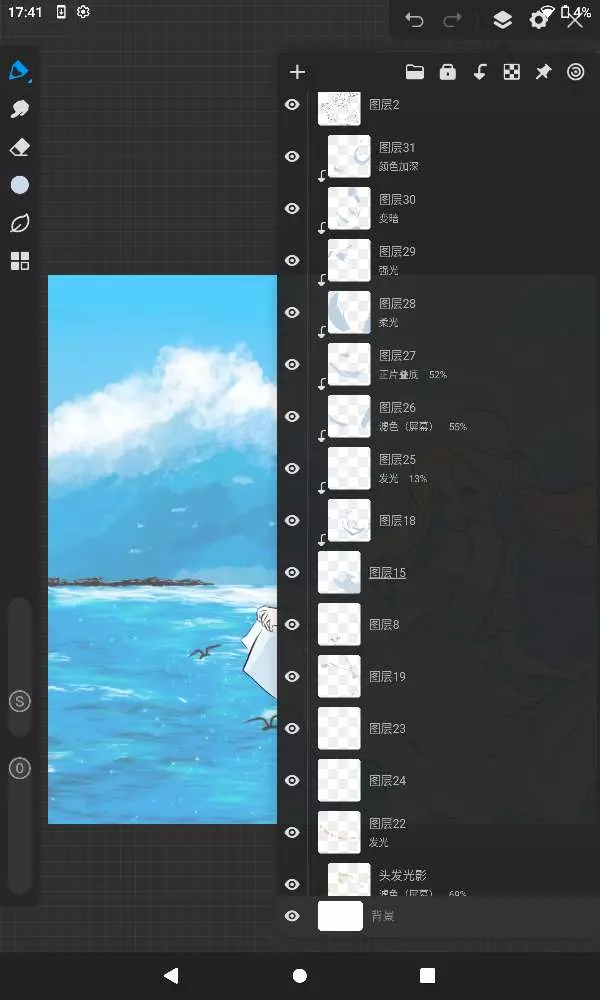Screen dimensions: 600x1000
Task: Hide layer 图层15 using eye icon
Action: tap(292, 572)
